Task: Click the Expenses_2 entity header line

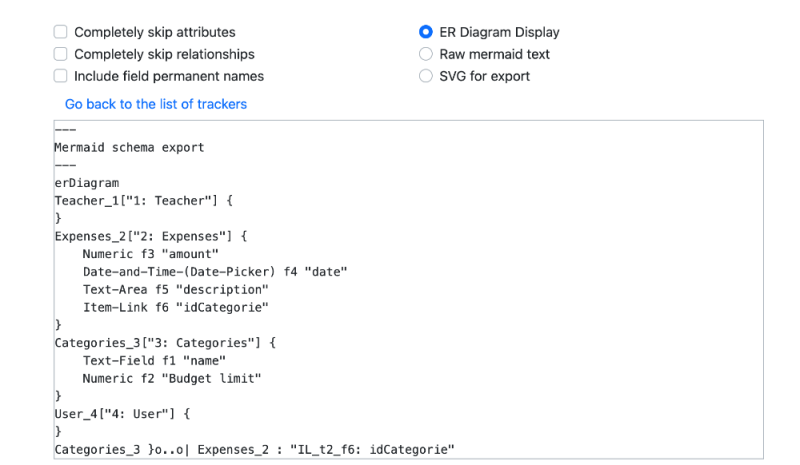Action: (x=151, y=236)
